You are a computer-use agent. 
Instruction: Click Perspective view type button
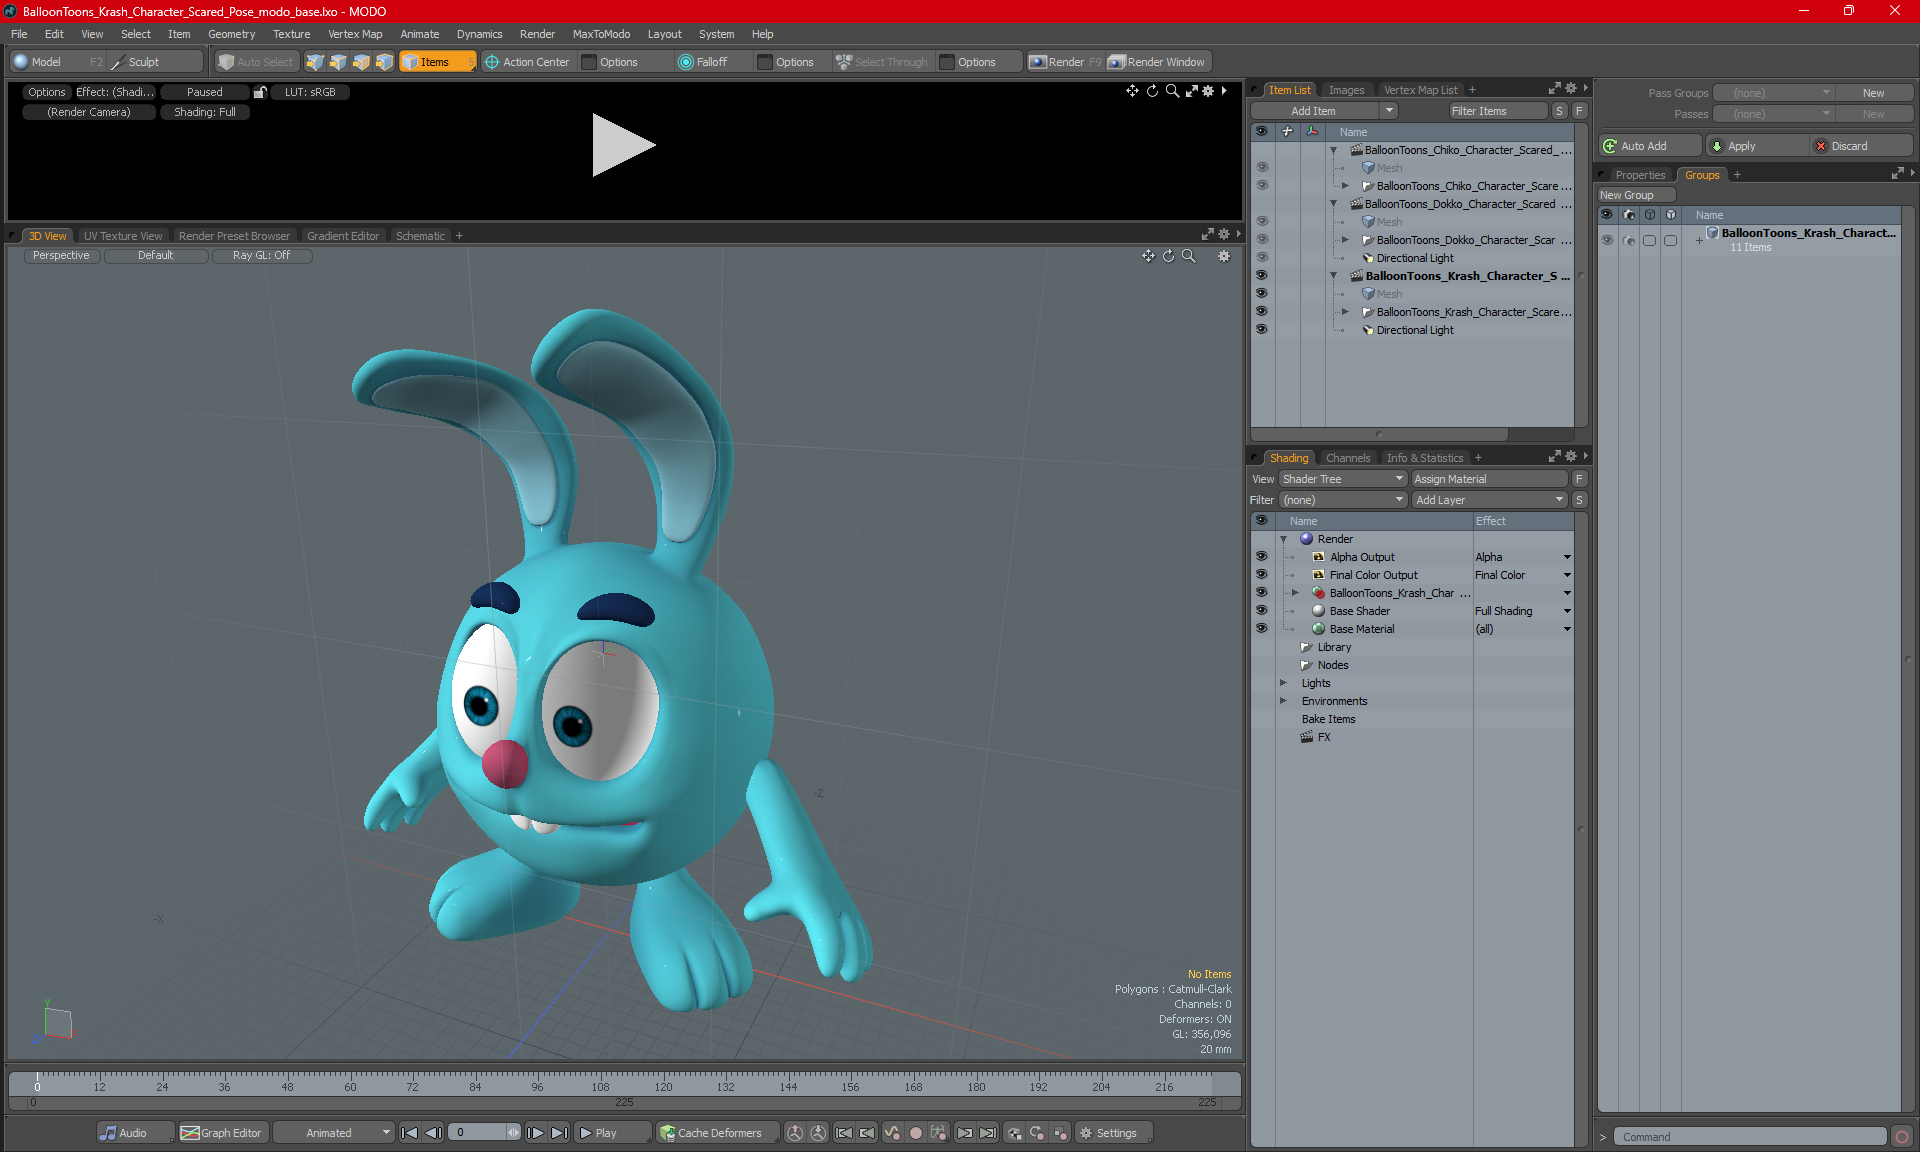coord(61,256)
